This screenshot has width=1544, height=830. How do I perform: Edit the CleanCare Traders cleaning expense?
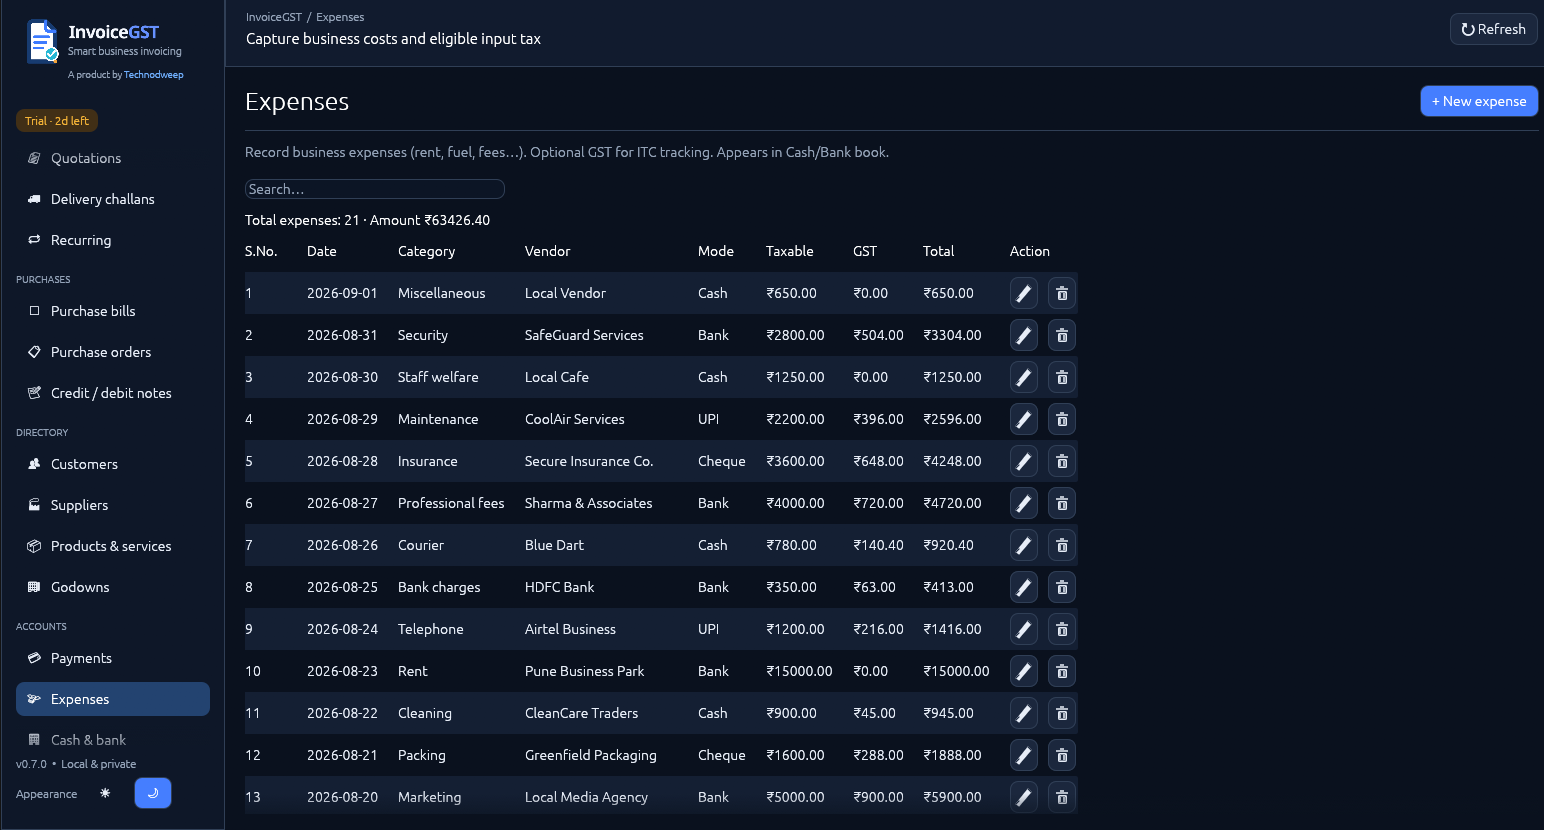pos(1023,713)
